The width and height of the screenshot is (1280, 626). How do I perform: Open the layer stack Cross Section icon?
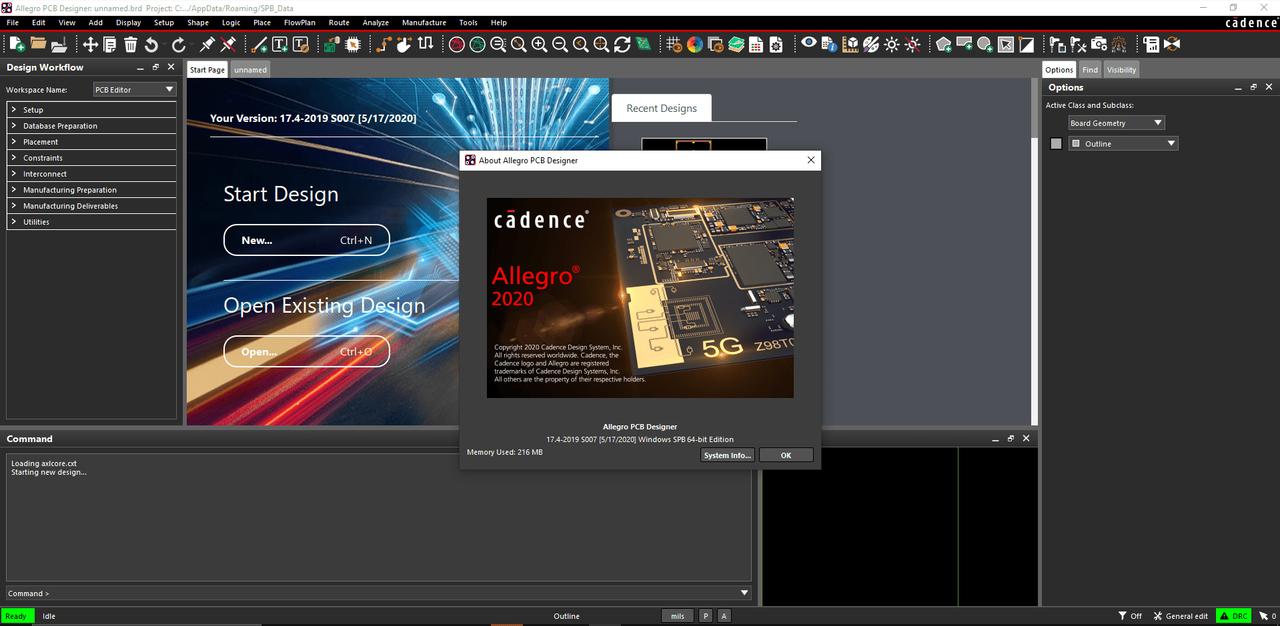[x=735, y=44]
